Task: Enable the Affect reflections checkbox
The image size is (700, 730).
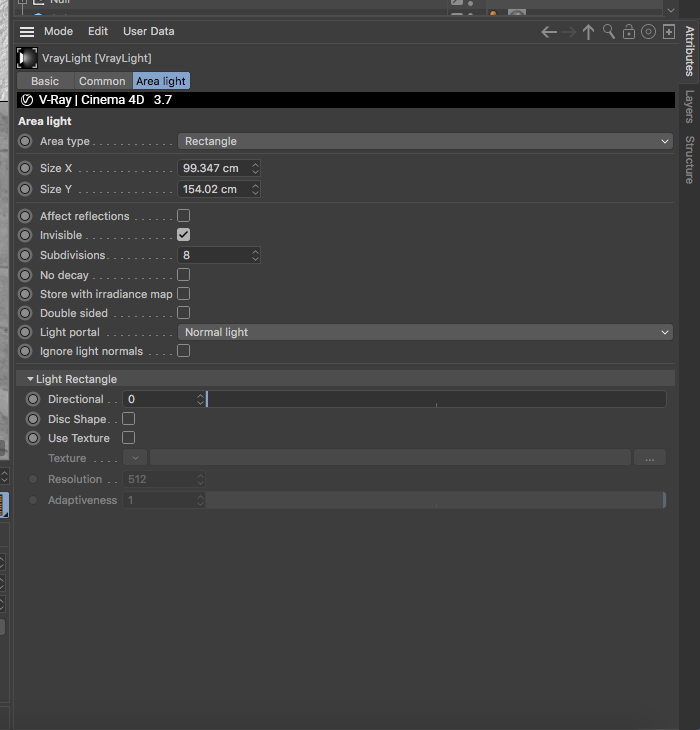Action: point(184,216)
